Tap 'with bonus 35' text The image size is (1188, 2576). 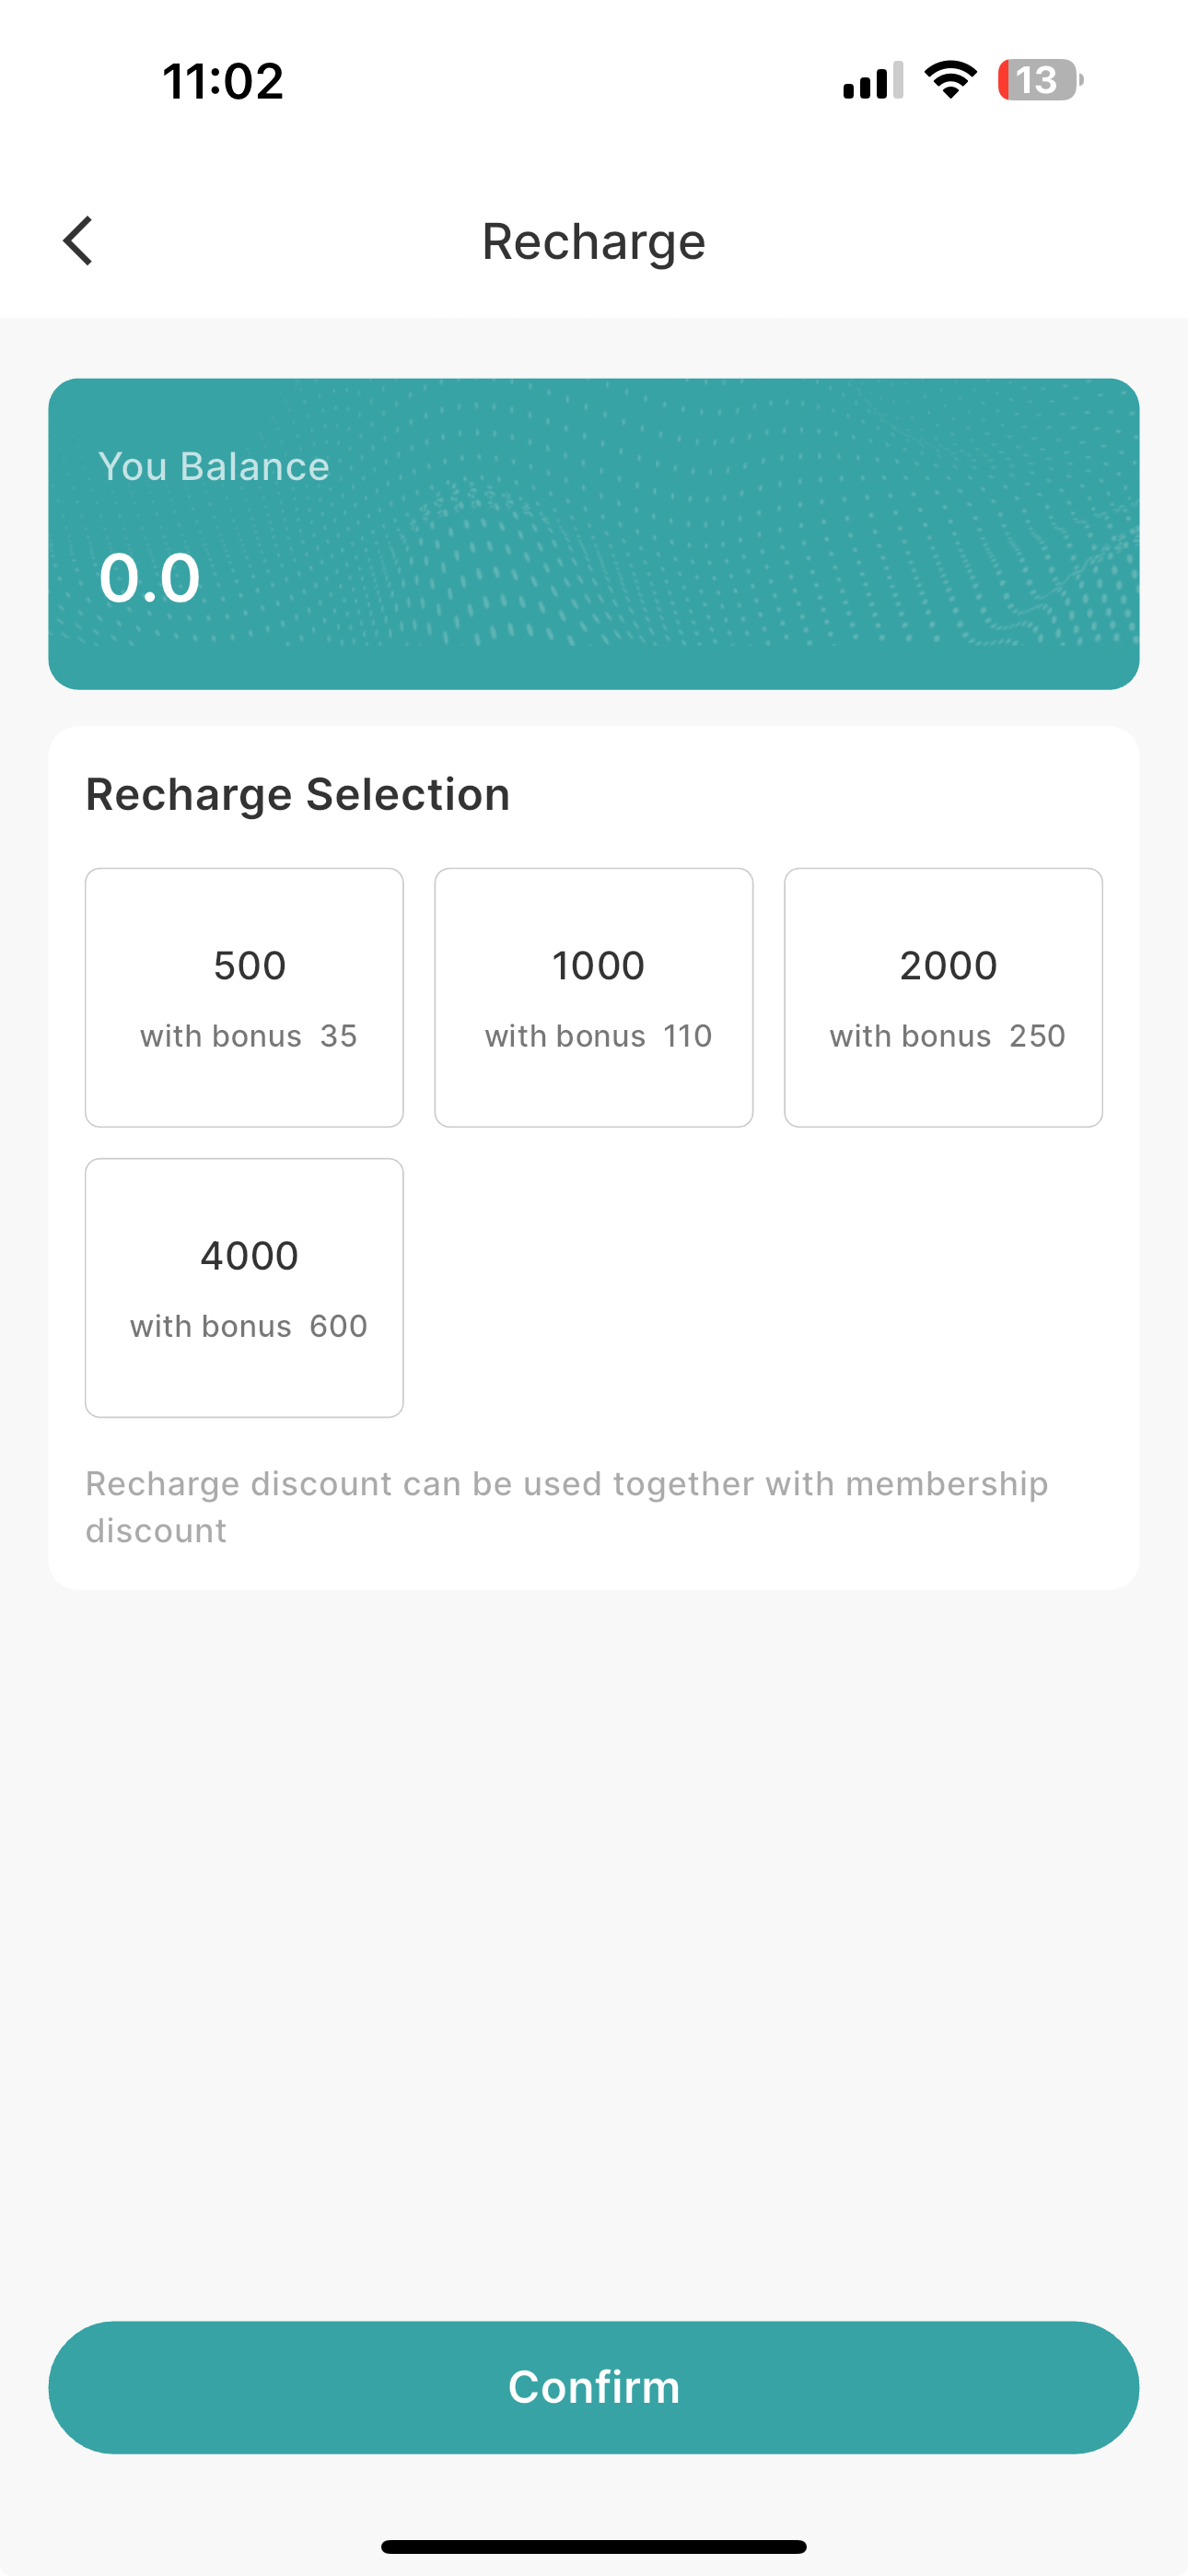pos(248,1036)
